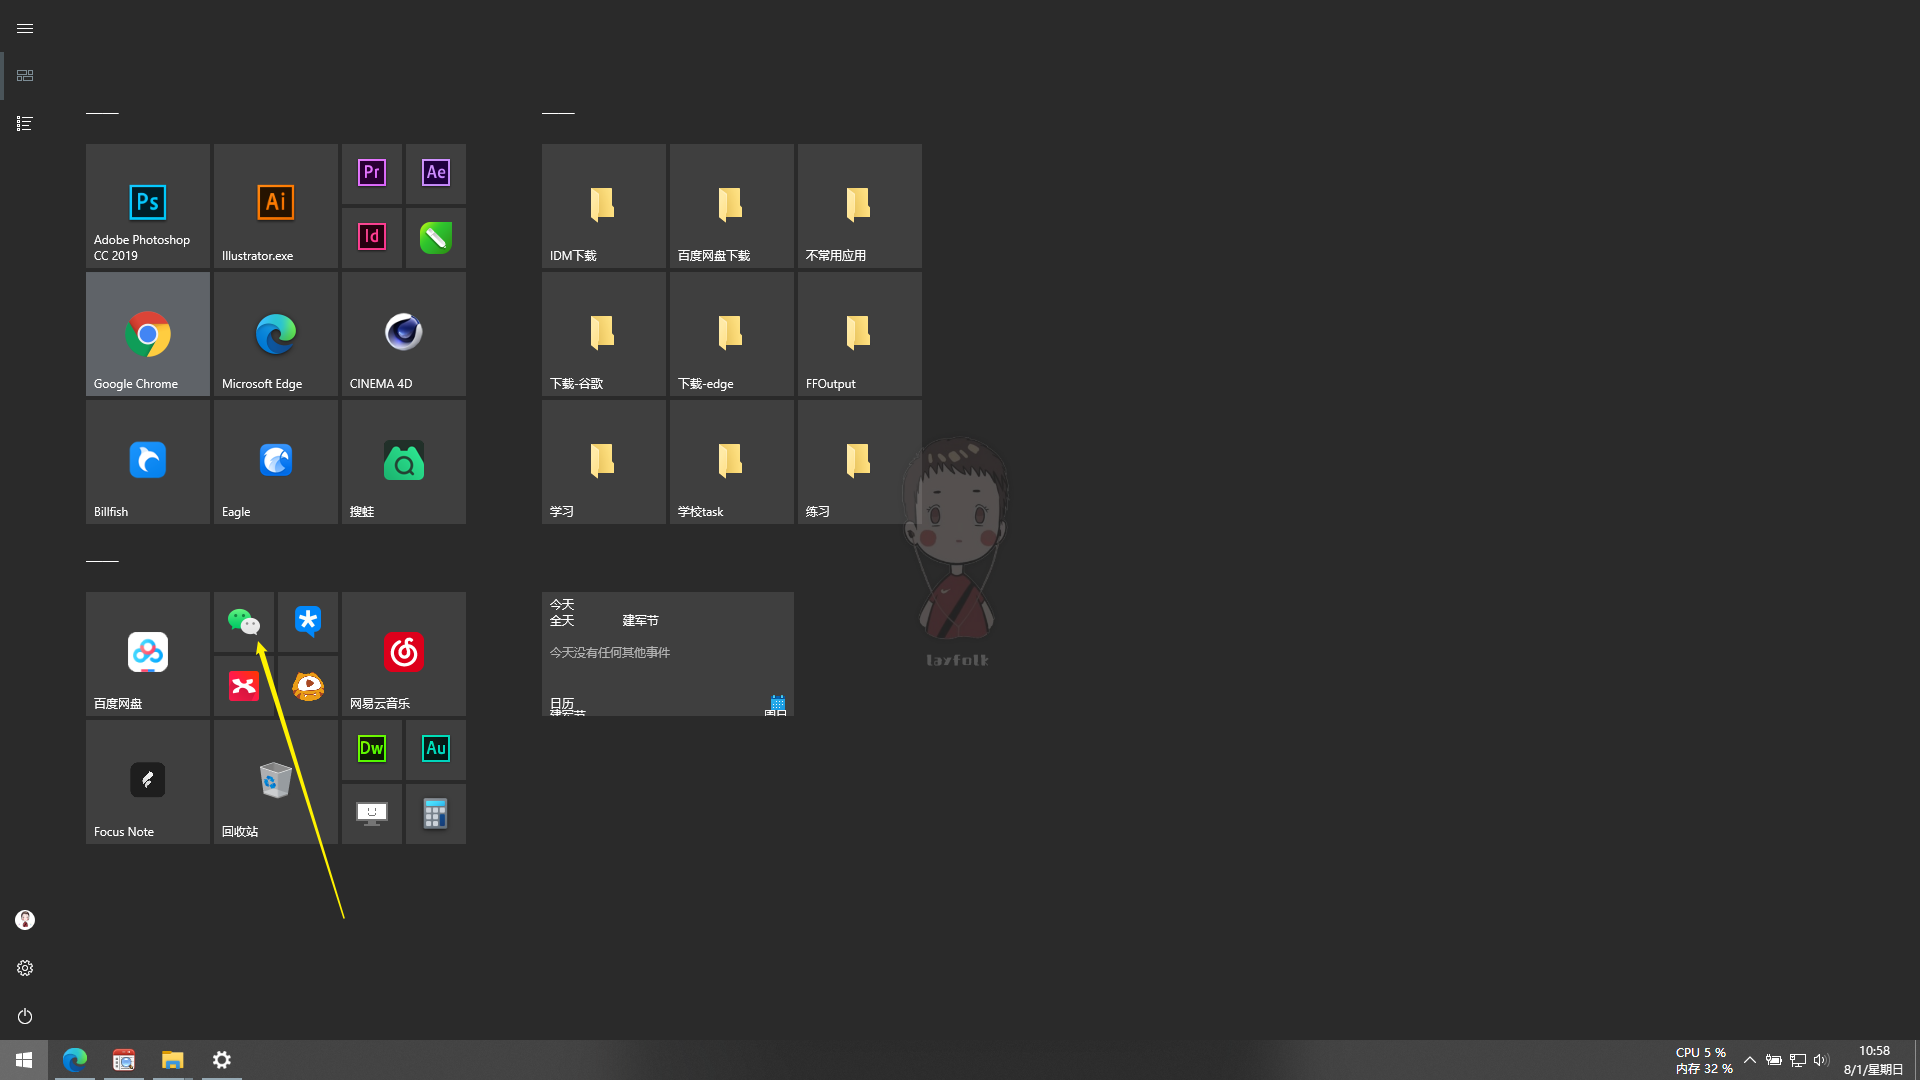Click the CPU 5 % monitor text

1701,1052
